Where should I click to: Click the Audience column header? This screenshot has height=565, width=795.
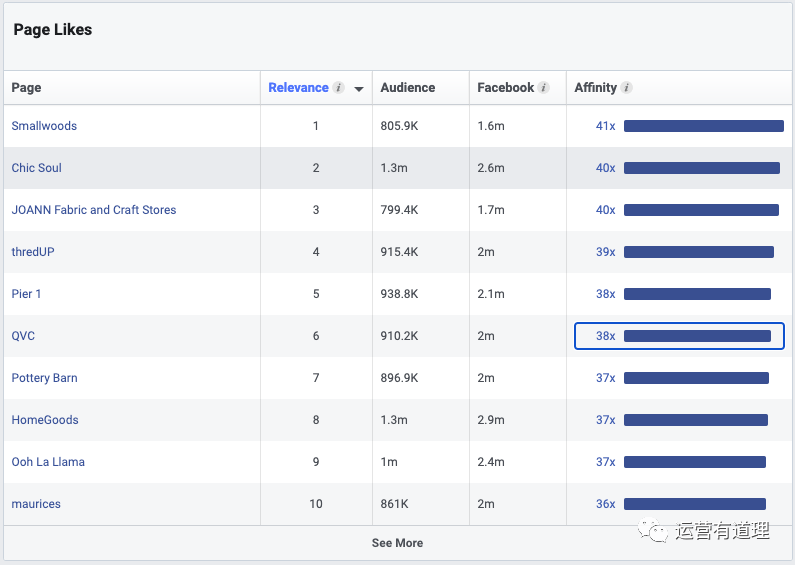tap(407, 88)
